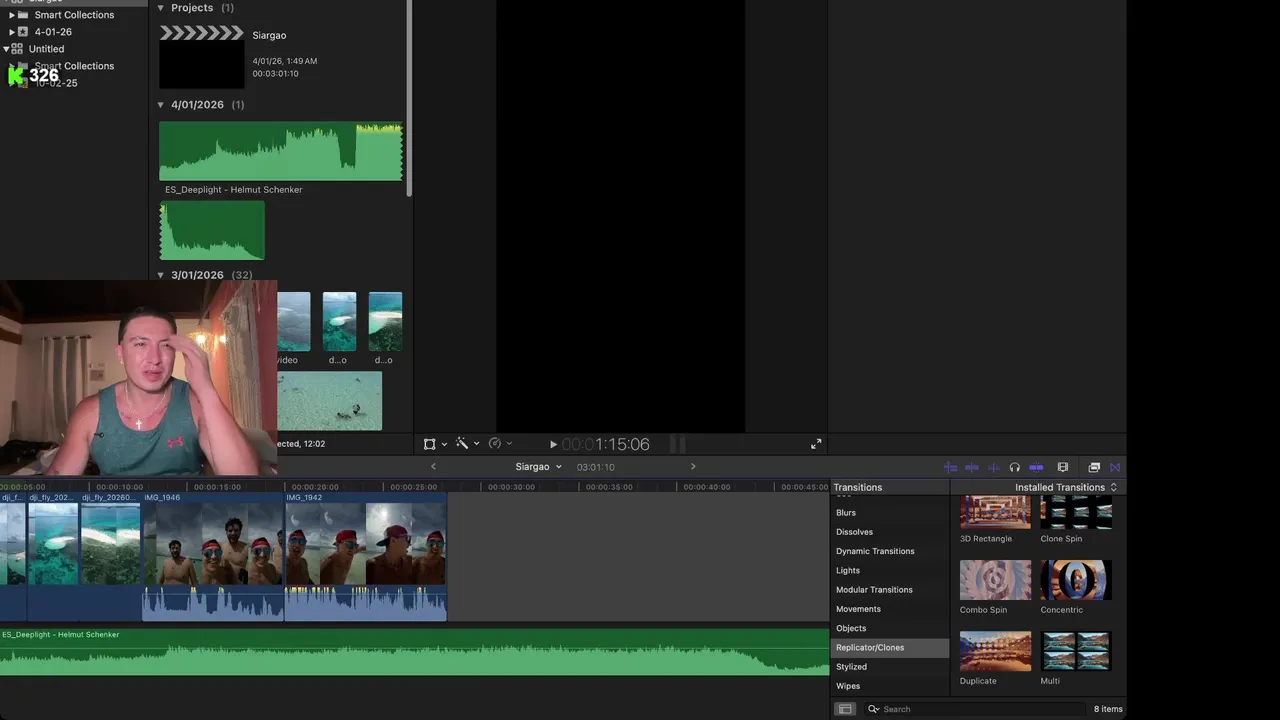Toggle transitions browser sidebar icon
Screen dimensions: 1280x720
(845, 709)
